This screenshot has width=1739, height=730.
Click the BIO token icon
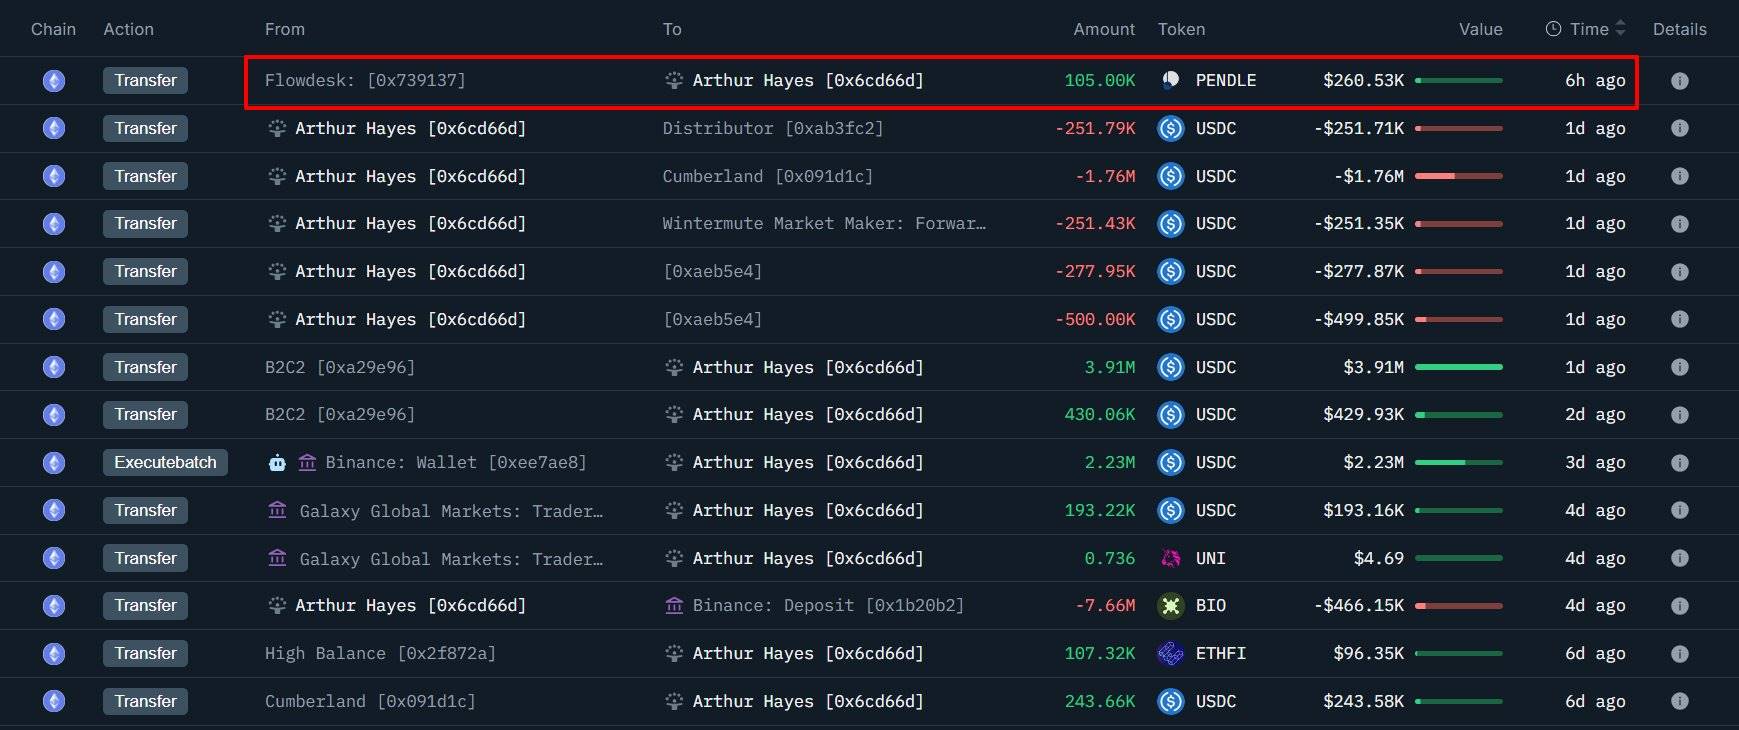click(x=1170, y=606)
